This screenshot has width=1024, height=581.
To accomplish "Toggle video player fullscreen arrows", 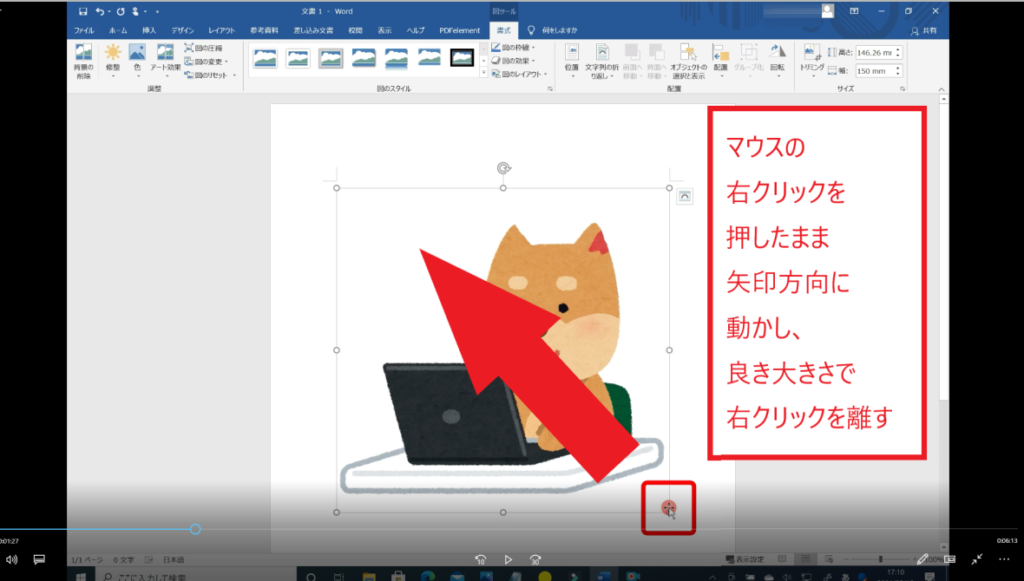I will (x=977, y=559).
